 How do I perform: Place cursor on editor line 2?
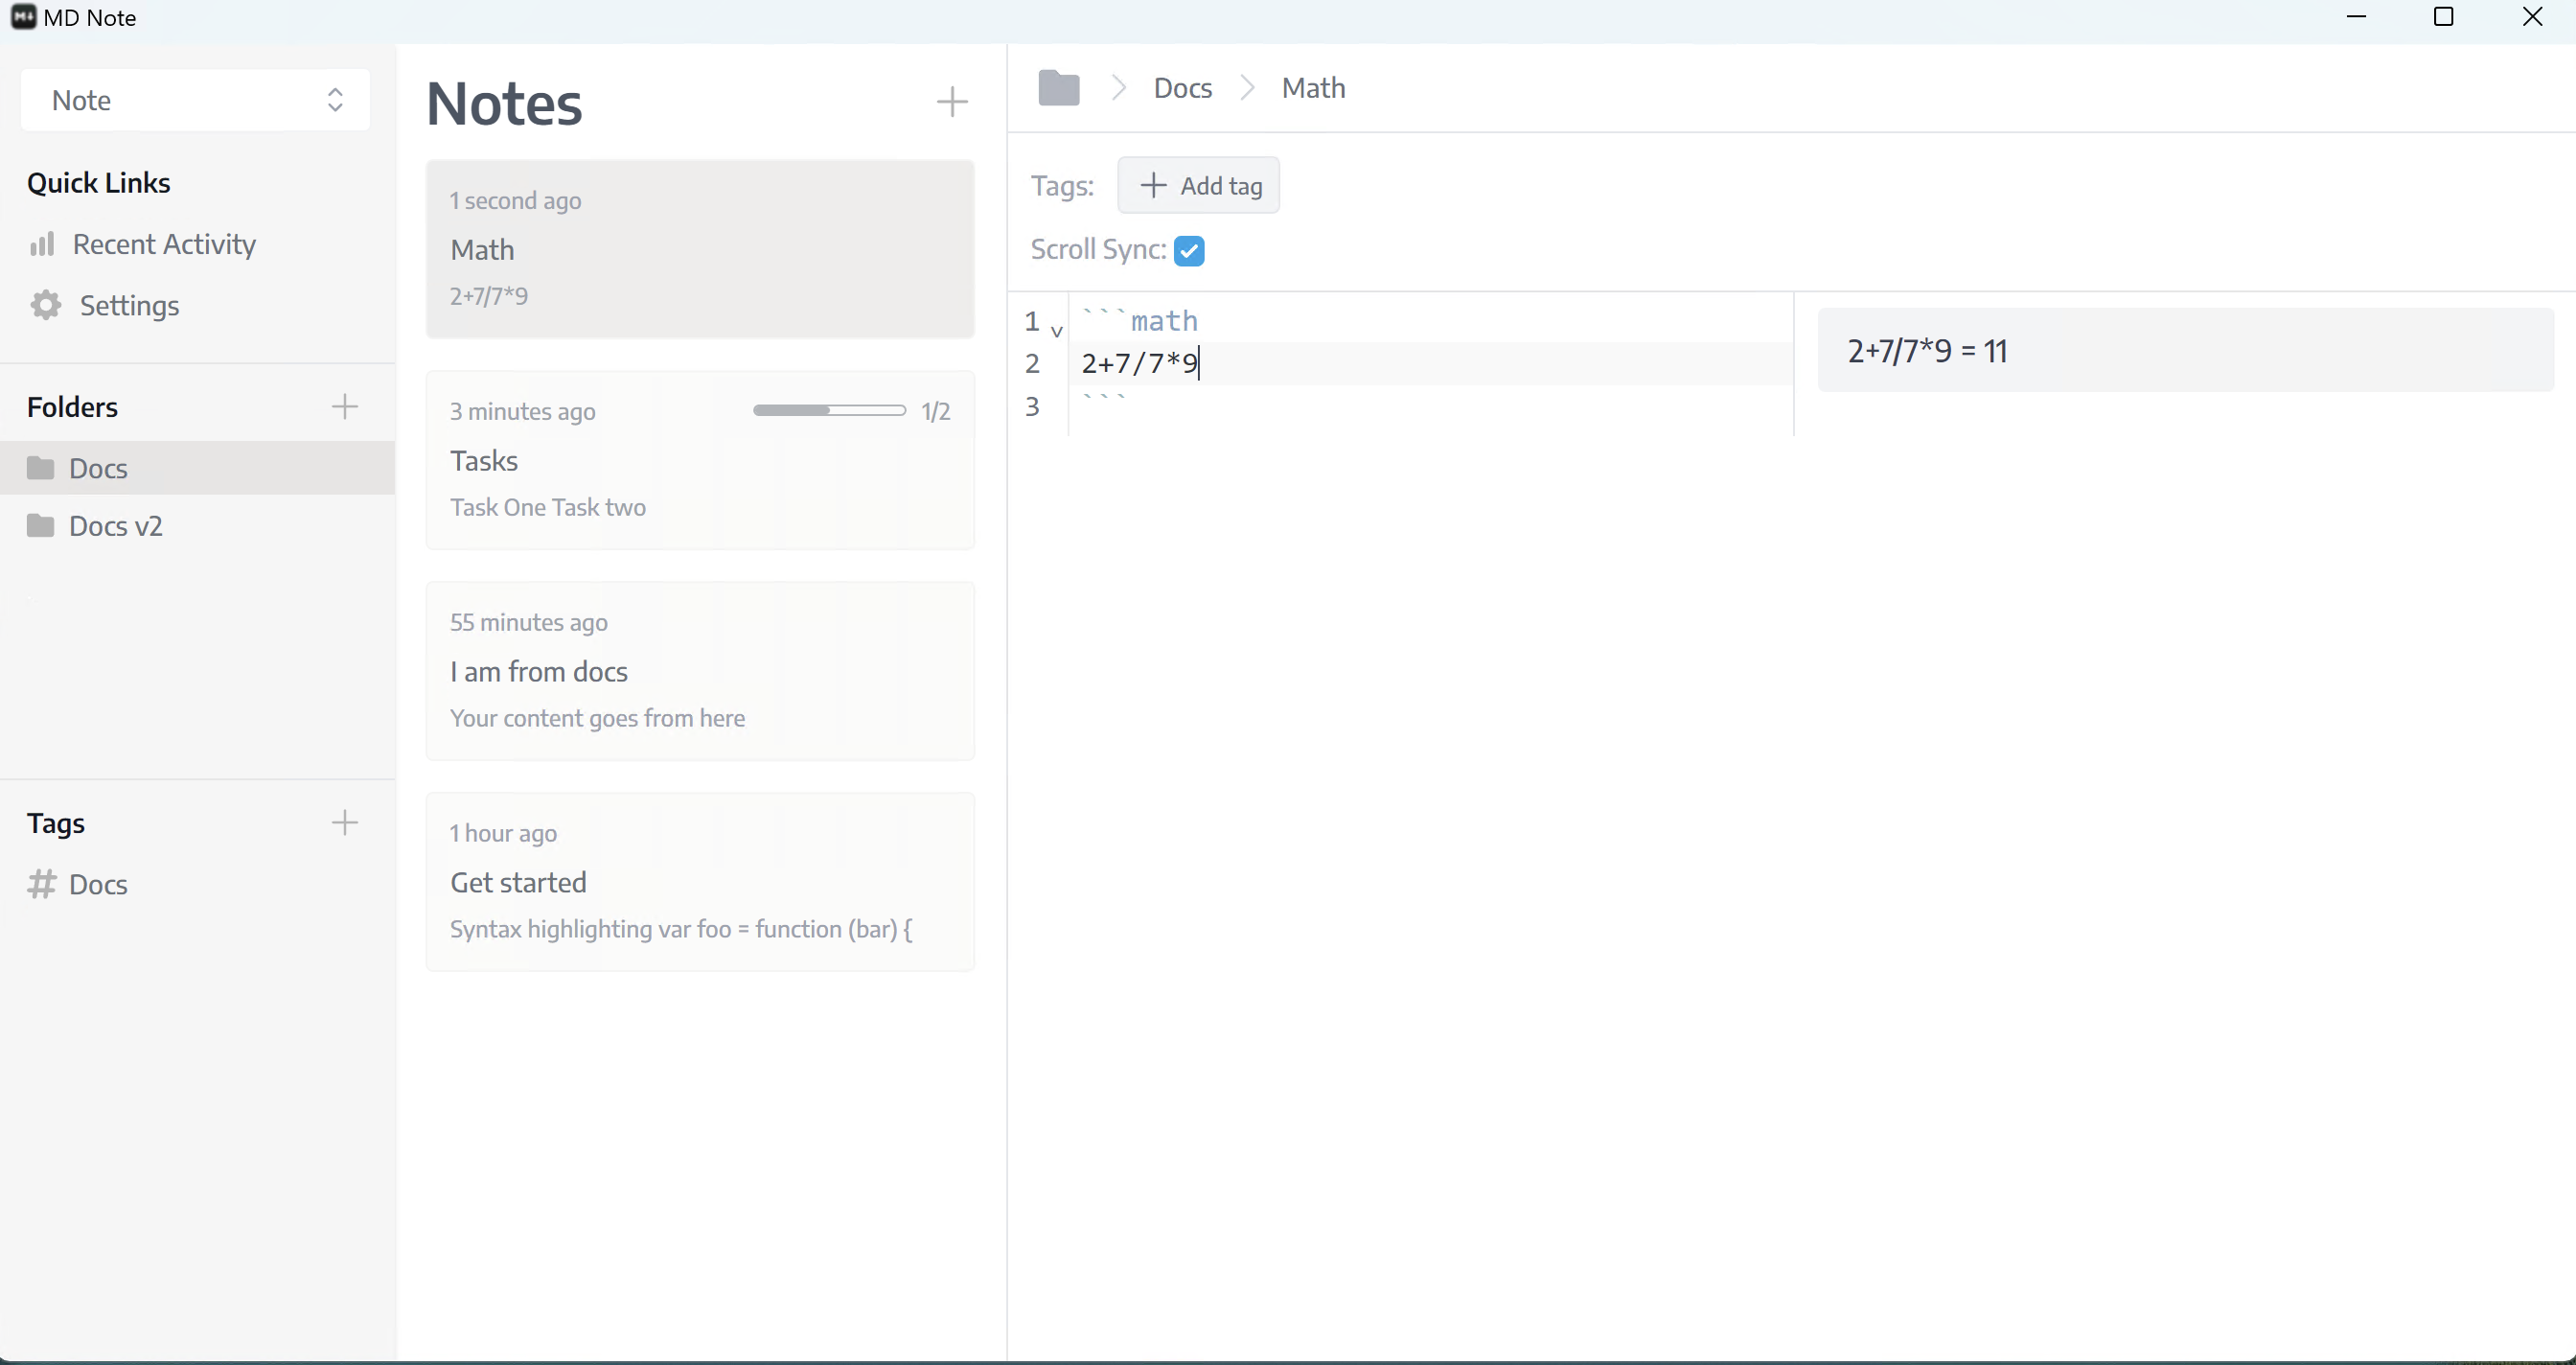(1140, 363)
